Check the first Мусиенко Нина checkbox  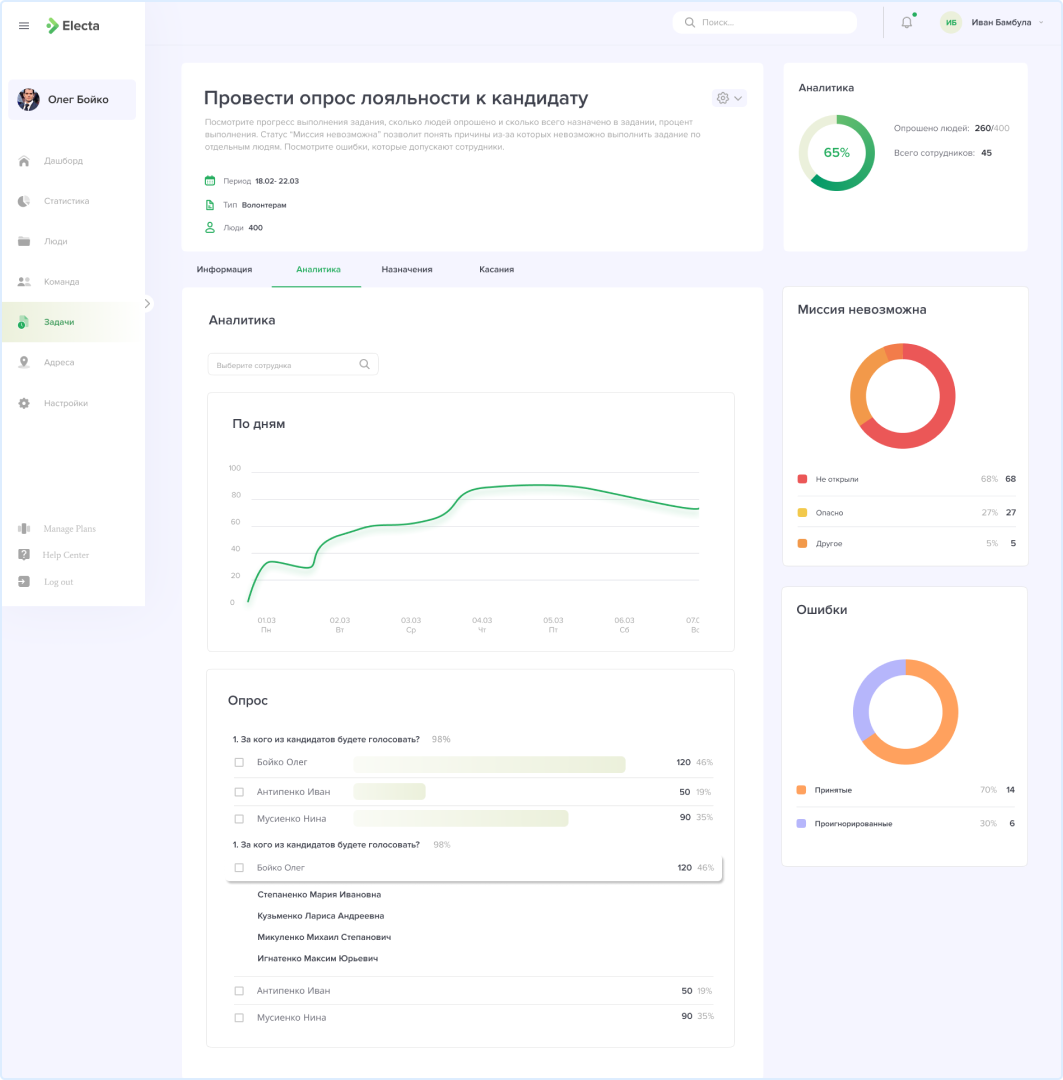click(239, 819)
